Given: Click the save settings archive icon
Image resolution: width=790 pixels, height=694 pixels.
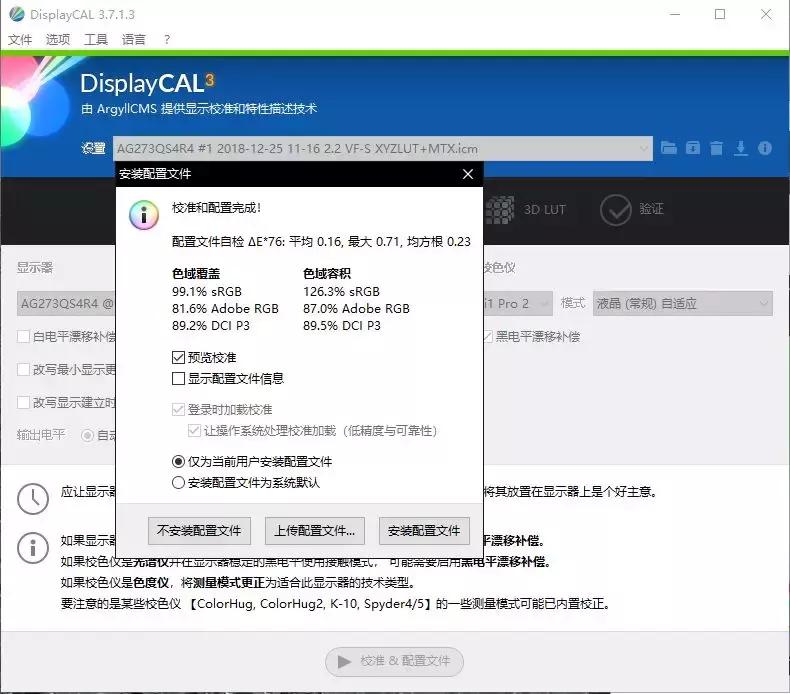Looking at the screenshot, I should coord(693,148).
